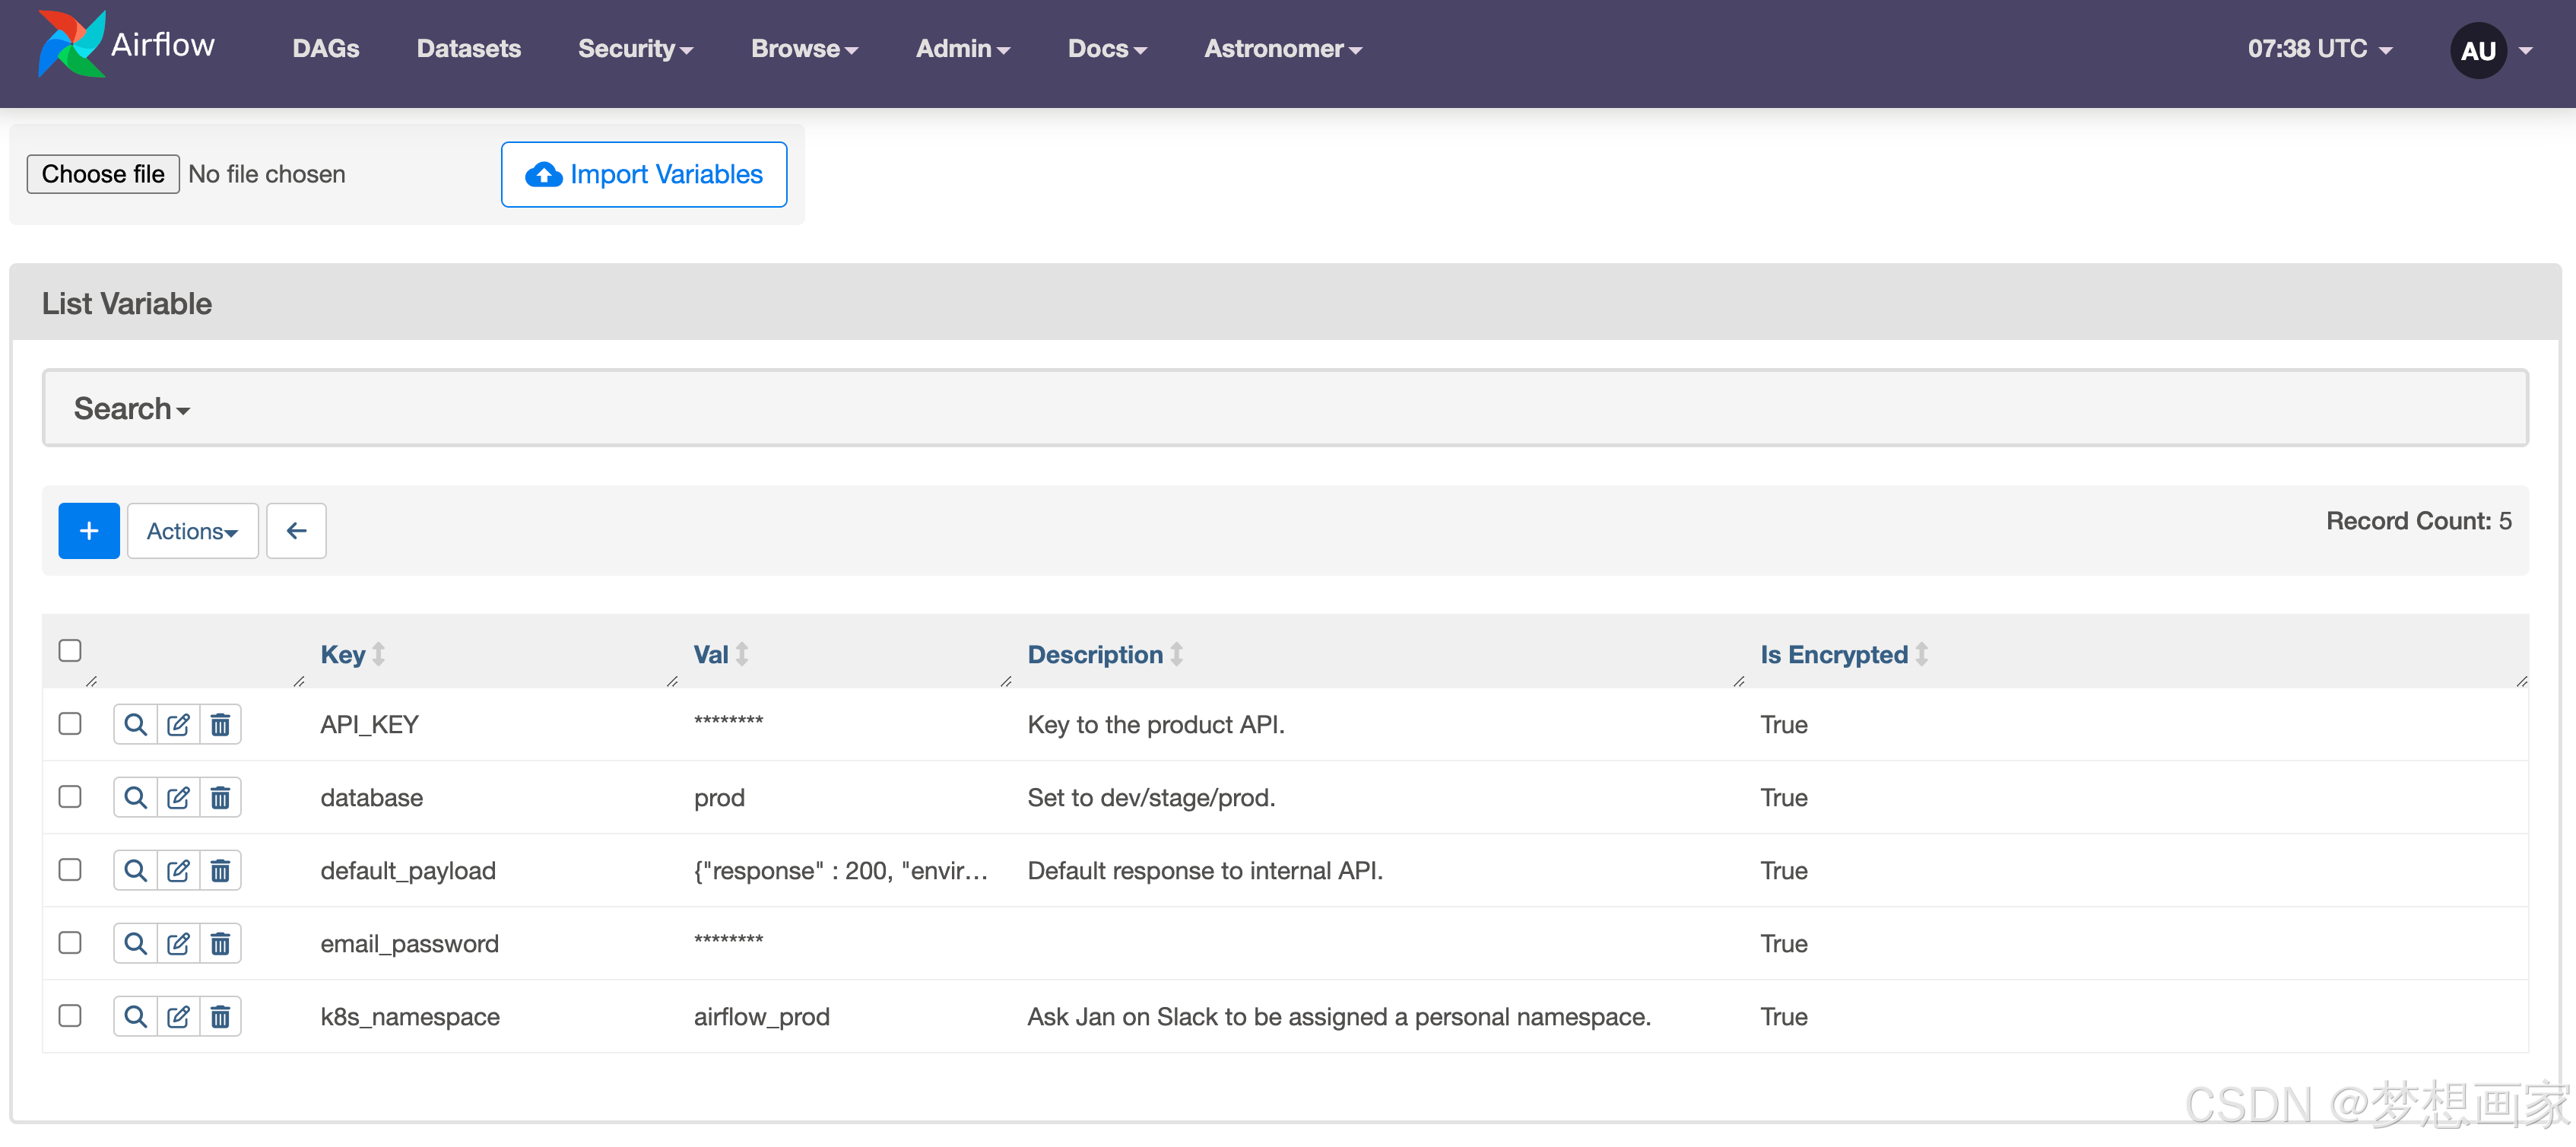Edit the database variable record

pyautogui.click(x=178, y=797)
